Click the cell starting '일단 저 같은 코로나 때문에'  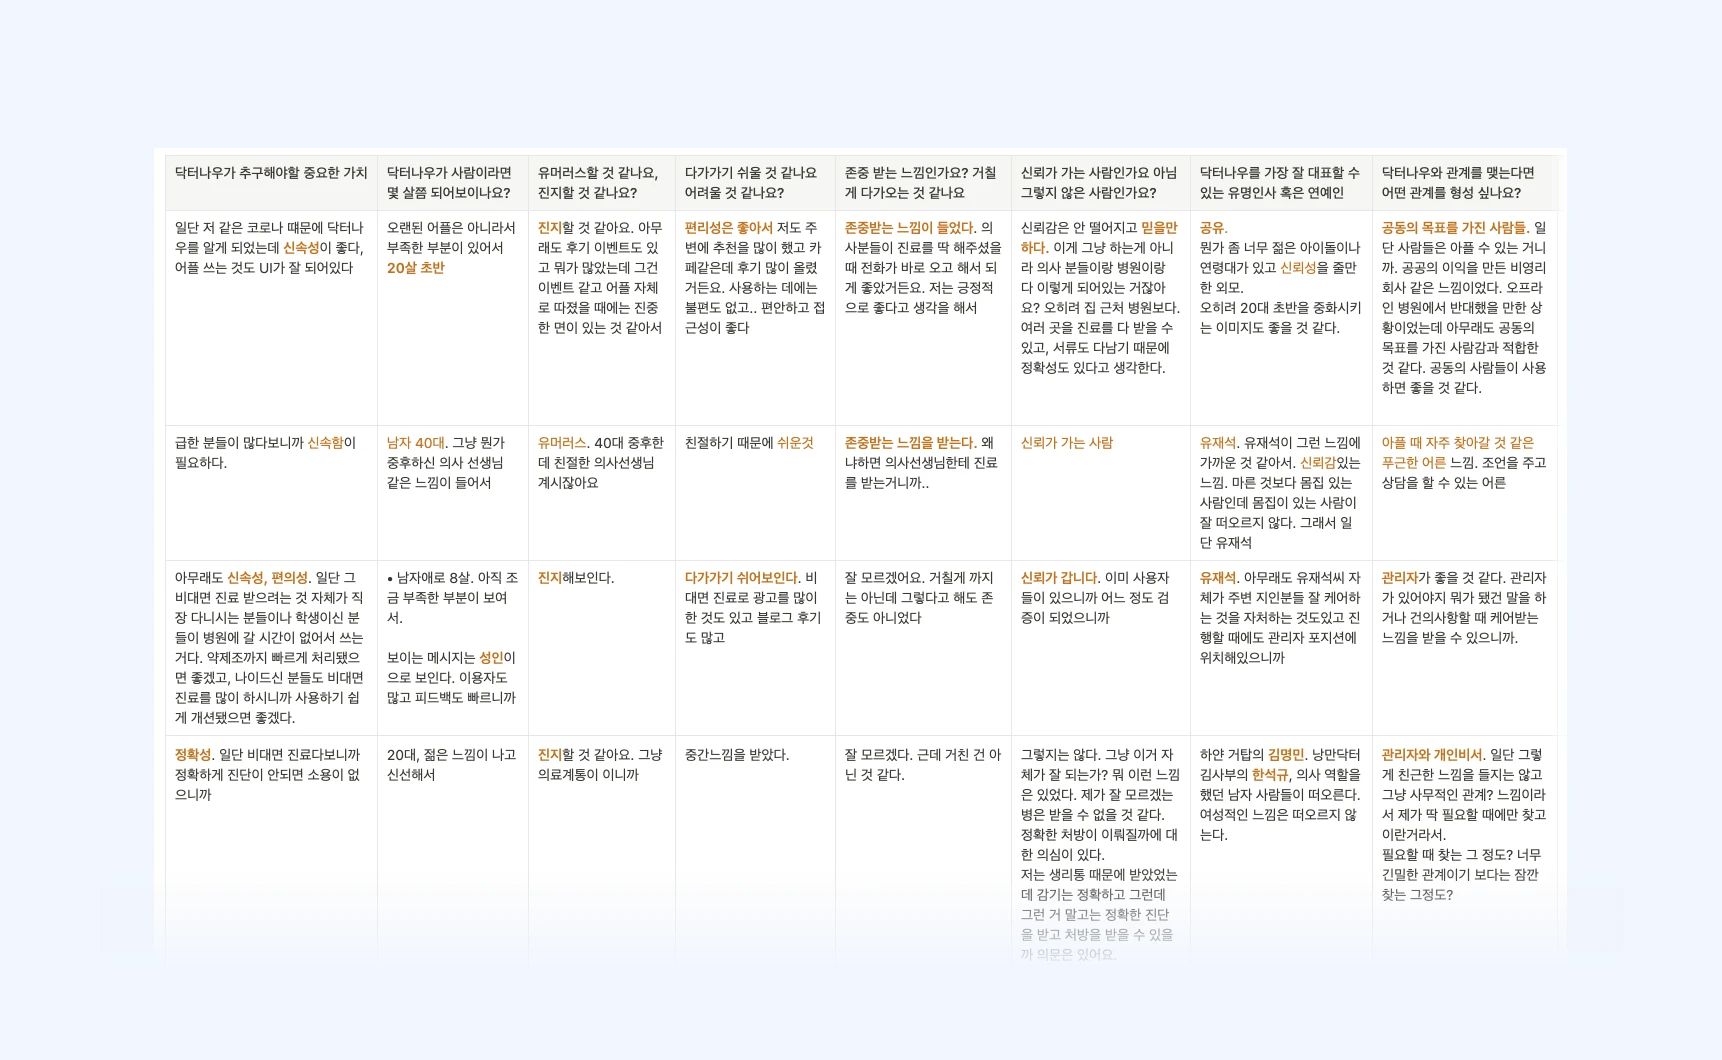(x=271, y=318)
